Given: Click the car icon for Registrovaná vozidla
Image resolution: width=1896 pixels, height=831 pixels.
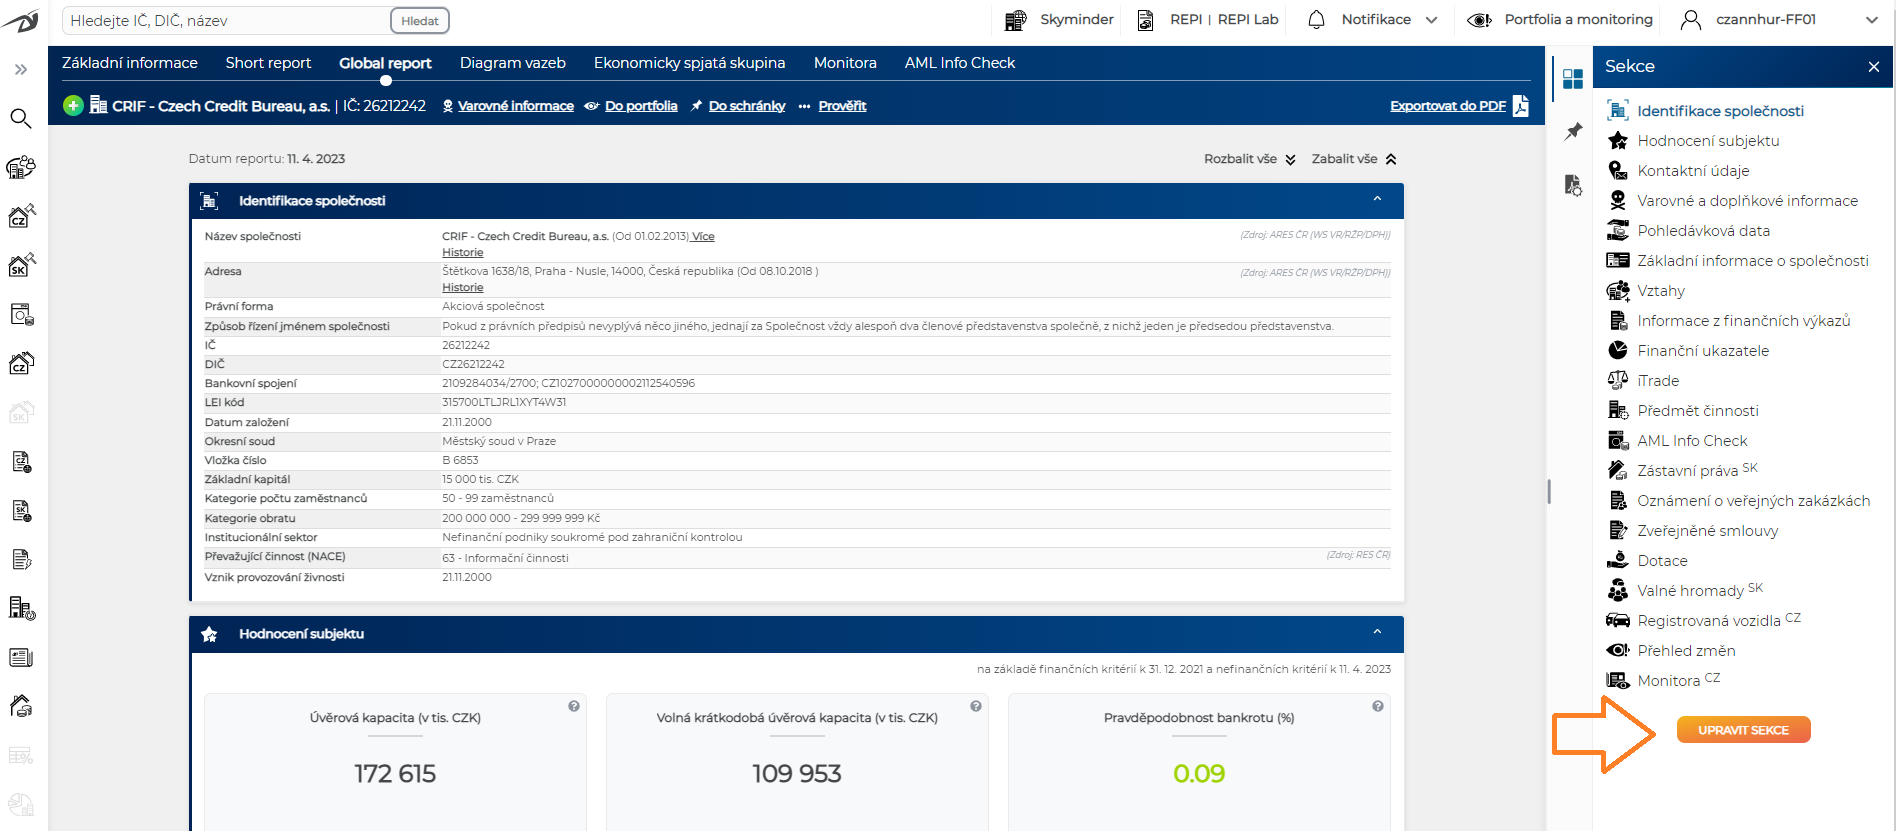Looking at the screenshot, I should pos(1617,621).
